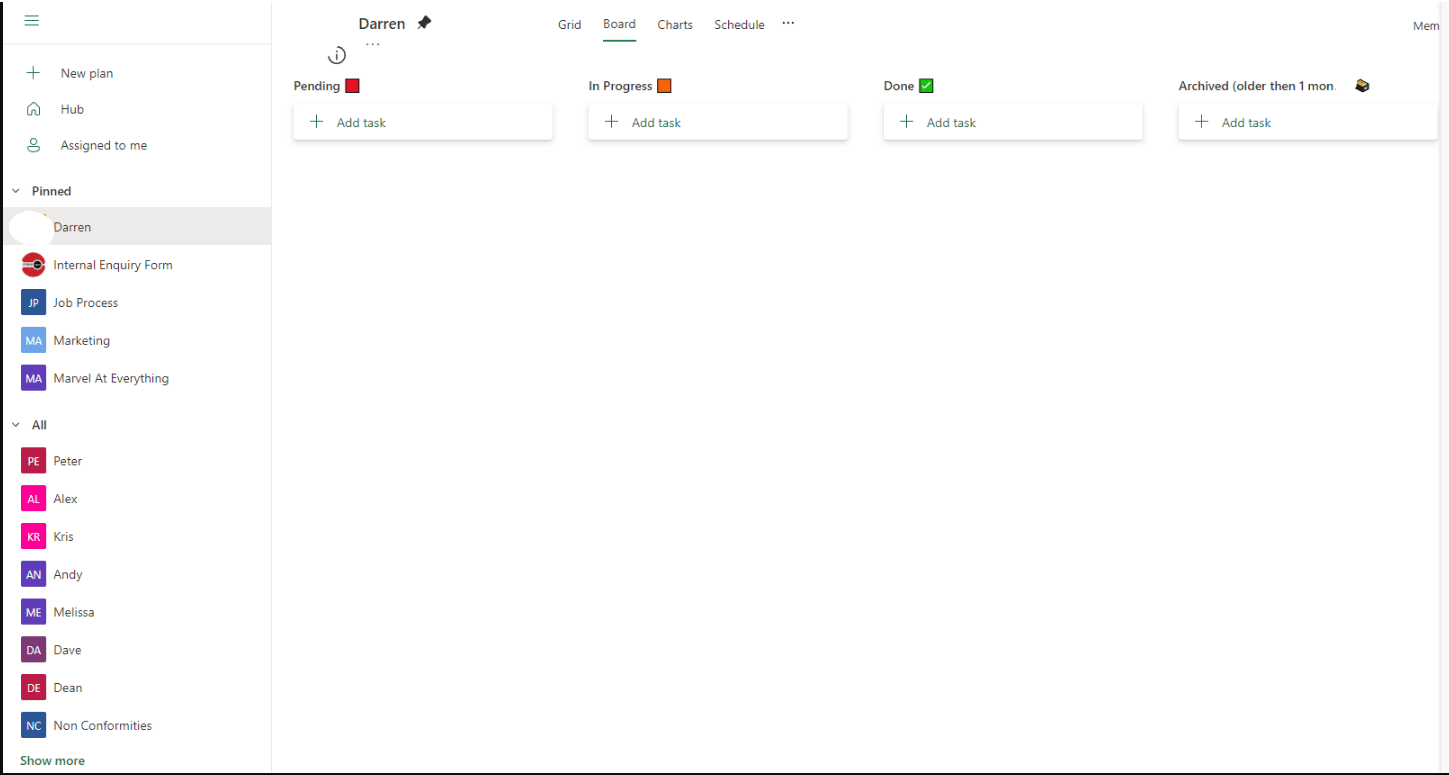Click the AL Alex avatar
This screenshot has width=1449, height=775.
[x=34, y=499]
